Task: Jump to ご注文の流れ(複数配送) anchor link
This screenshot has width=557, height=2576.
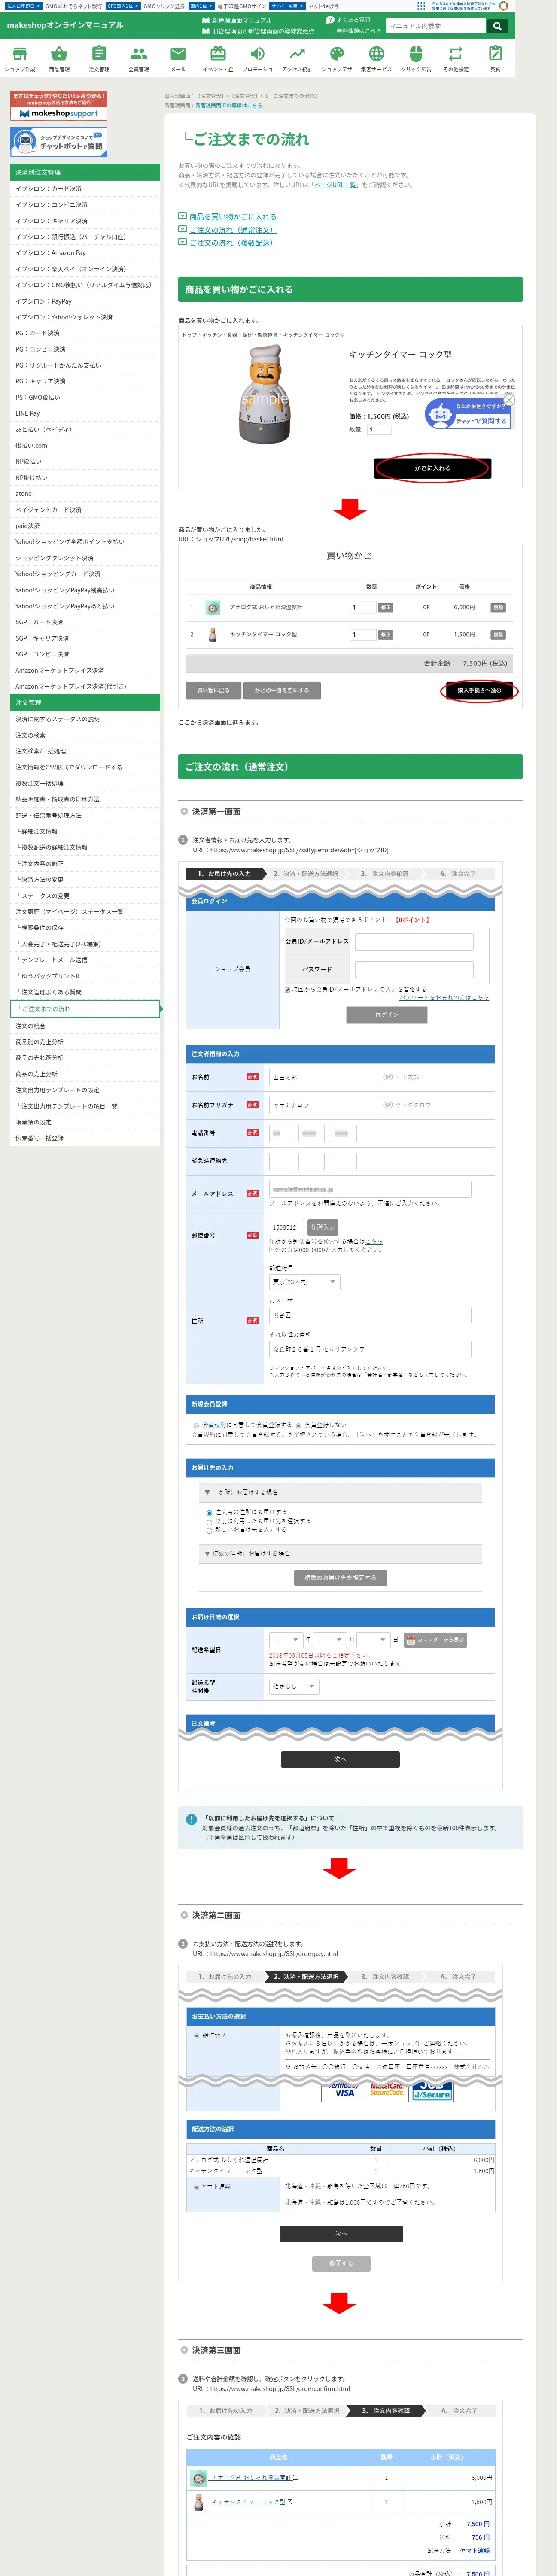Action: point(233,242)
